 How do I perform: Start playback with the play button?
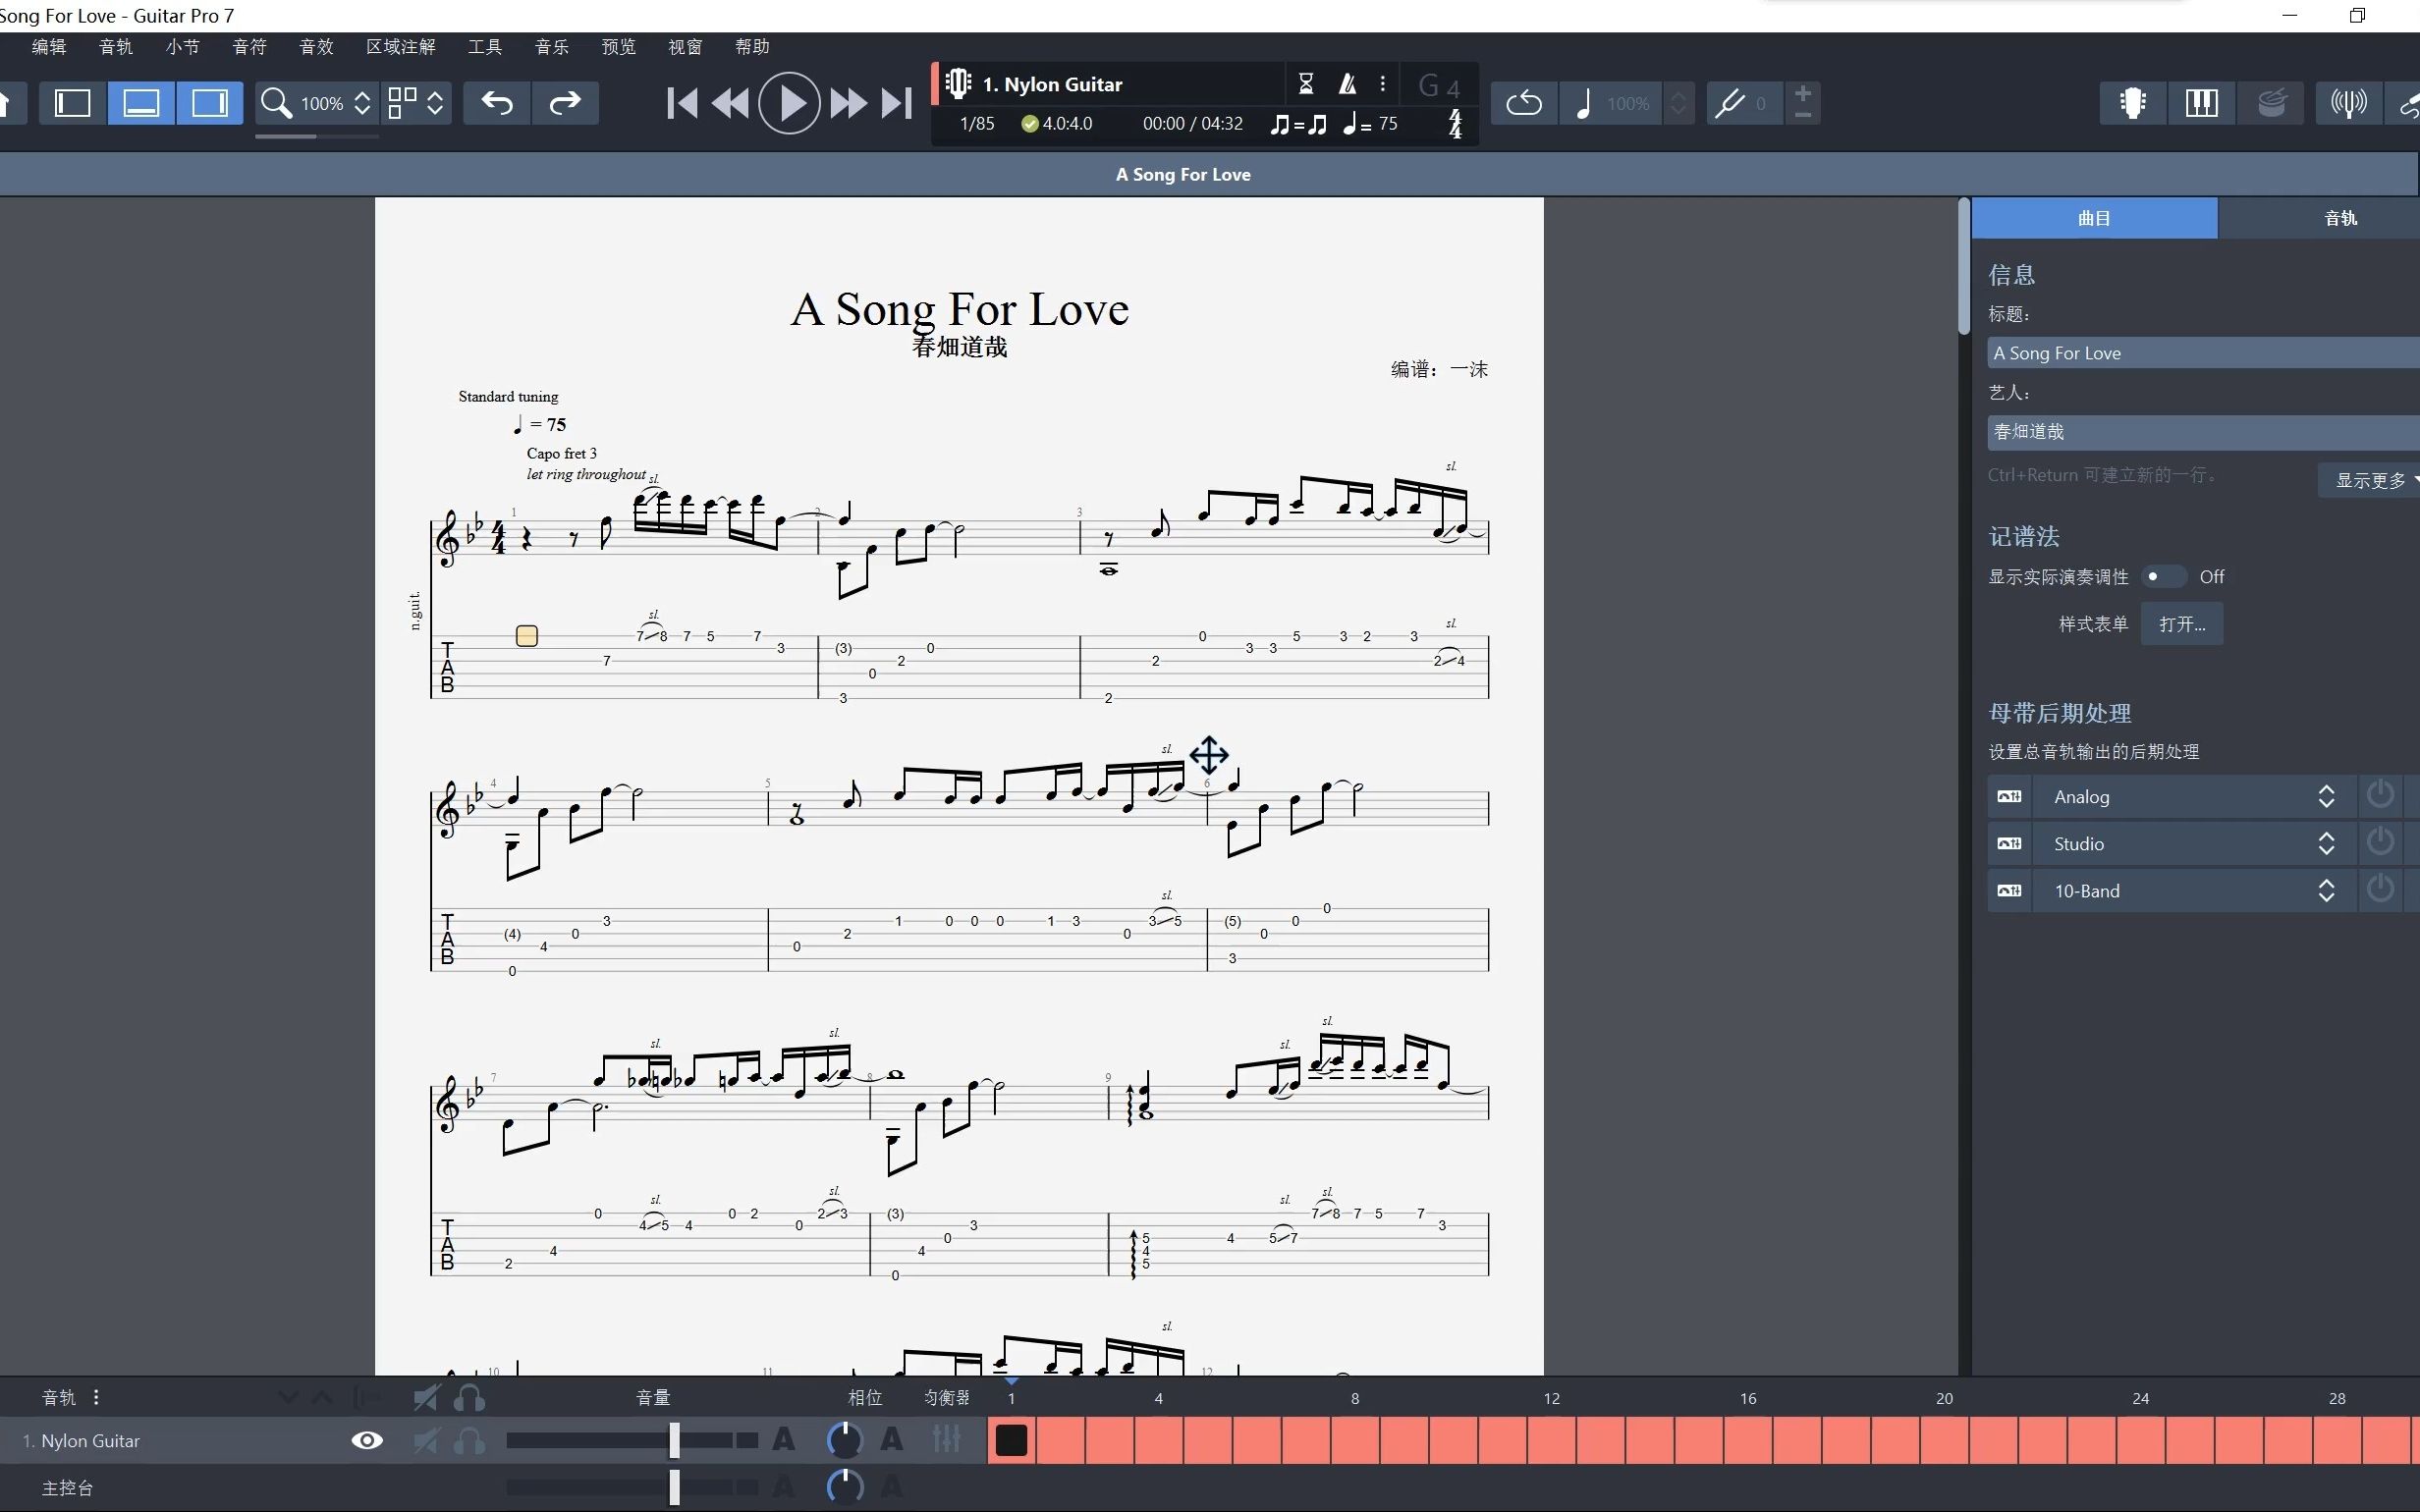click(x=789, y=103)
